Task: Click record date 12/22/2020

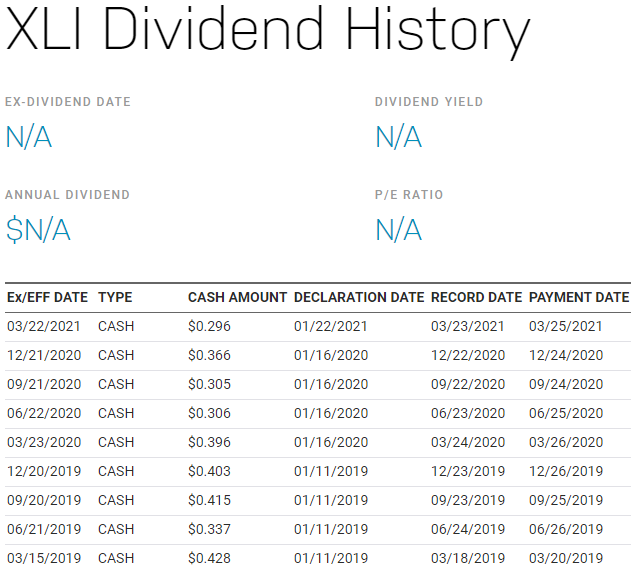Action: 468,355
